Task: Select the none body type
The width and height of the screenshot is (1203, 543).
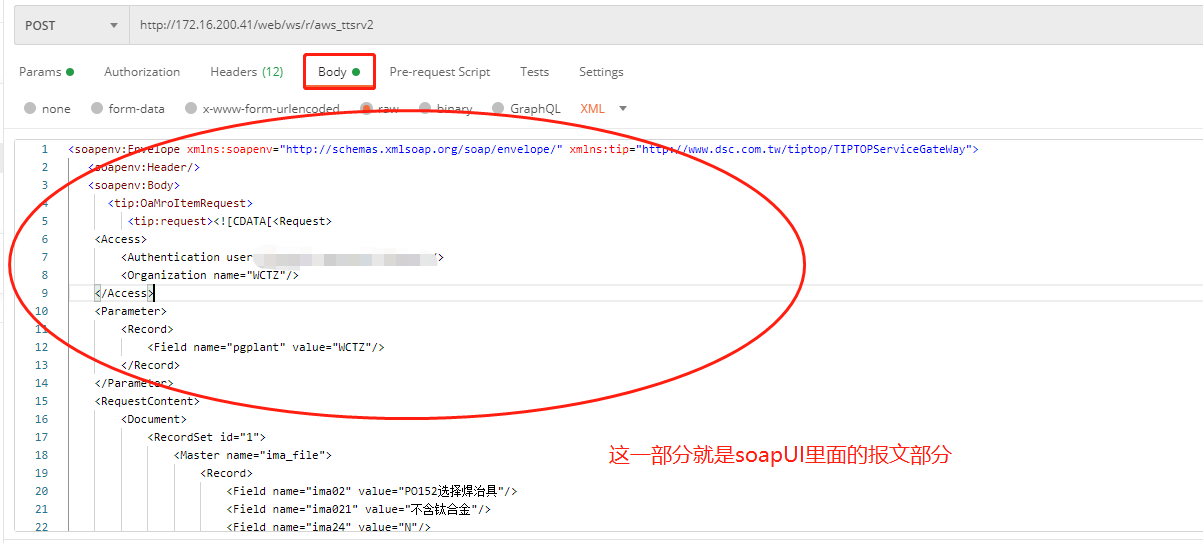Action: 47,109
